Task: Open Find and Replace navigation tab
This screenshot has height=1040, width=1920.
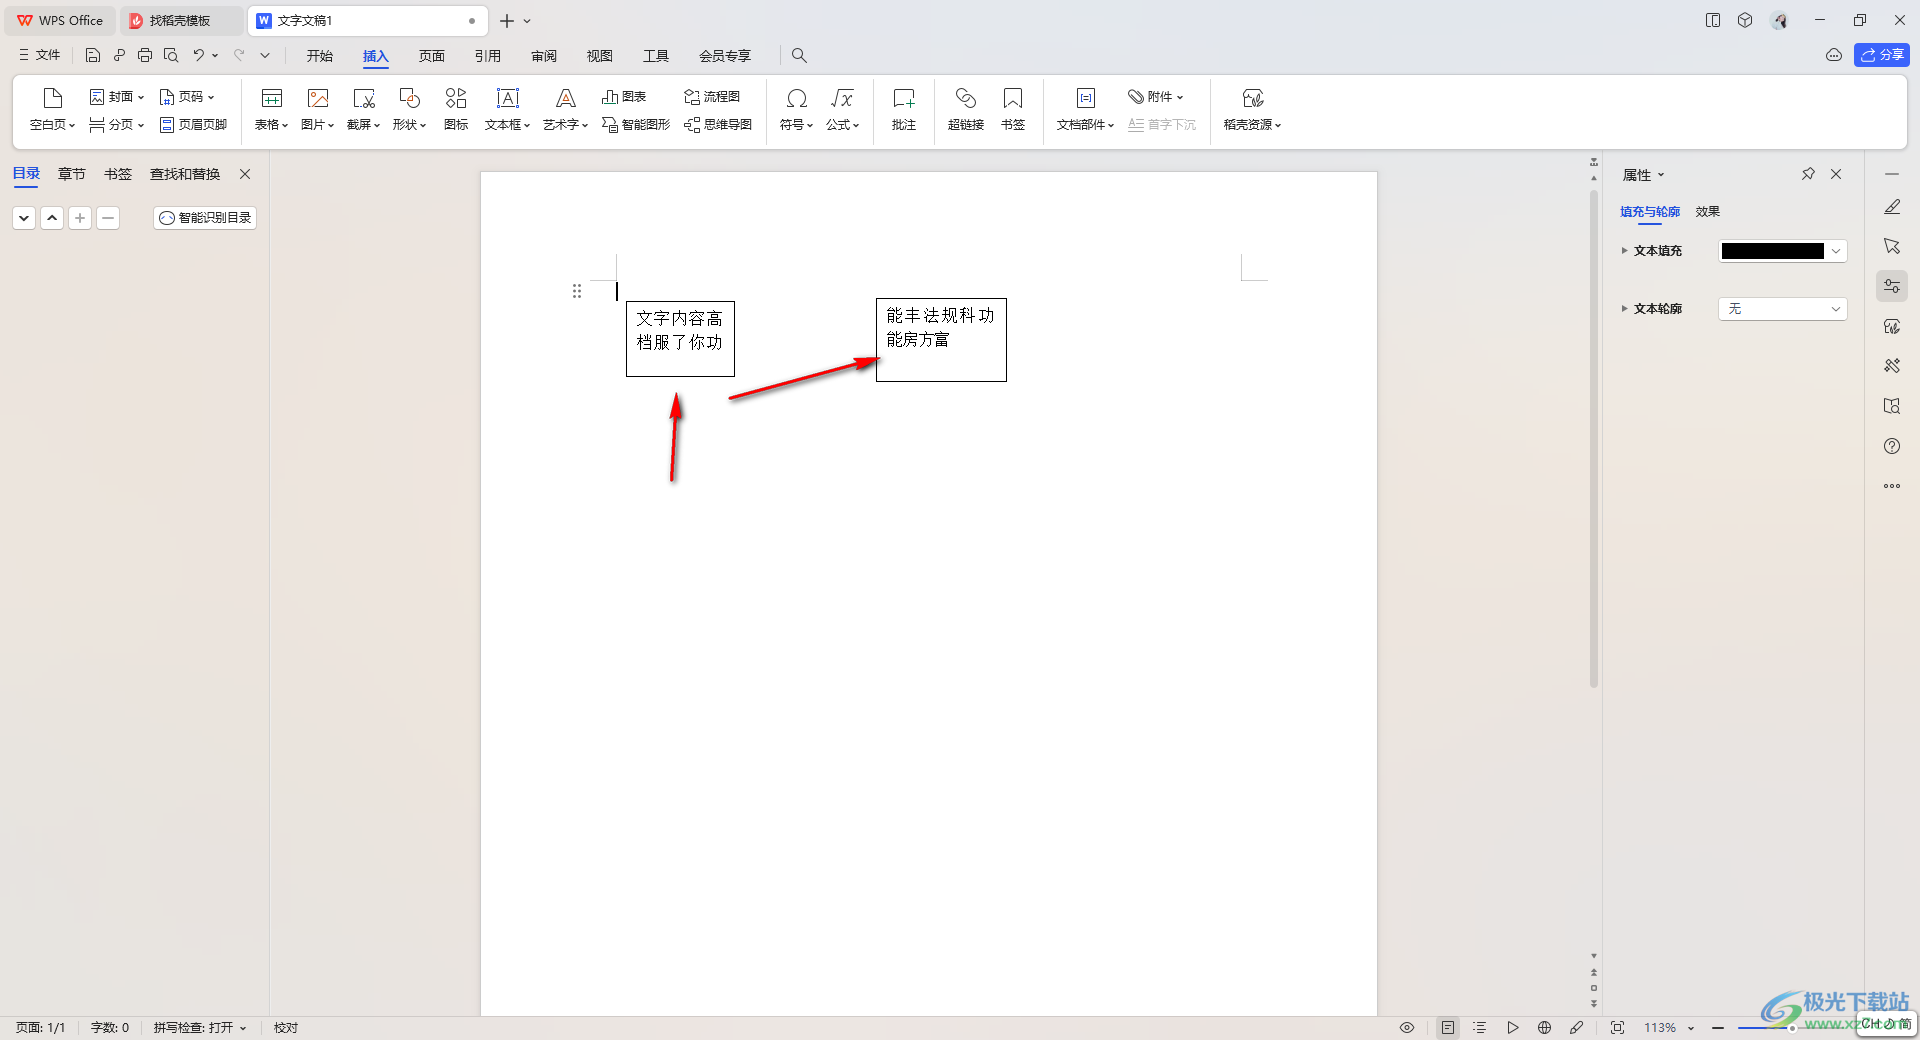Action: coord(185,174)
